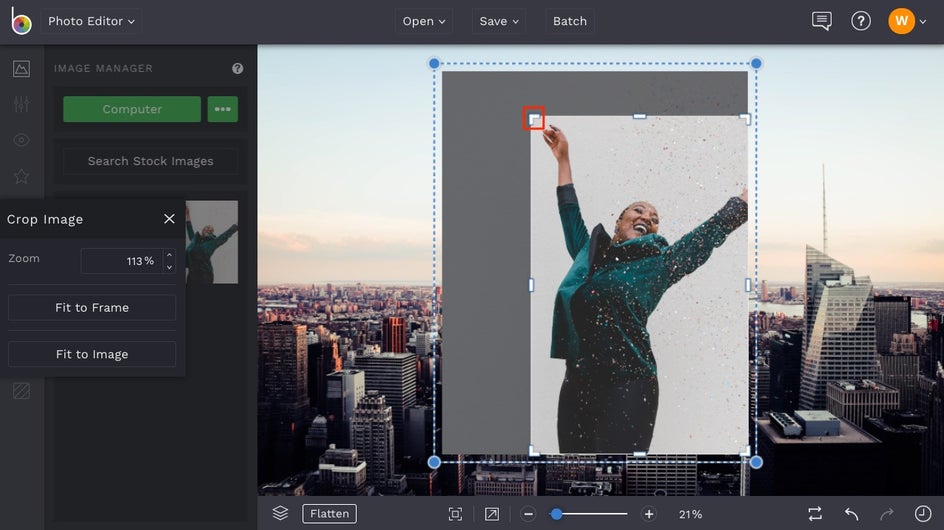Click the zoom in plus button
This screenshot has width=944, height=530.
tap(649, 514)
